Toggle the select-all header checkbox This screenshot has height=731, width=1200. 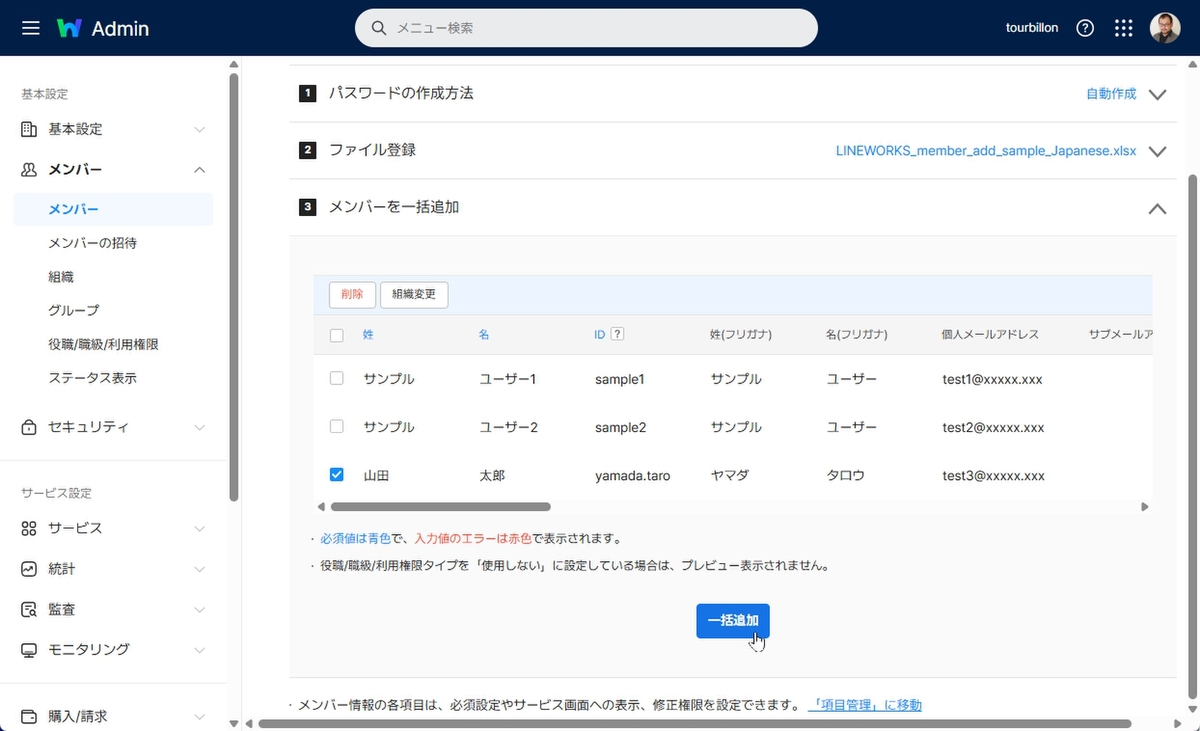tap(337, 335)
